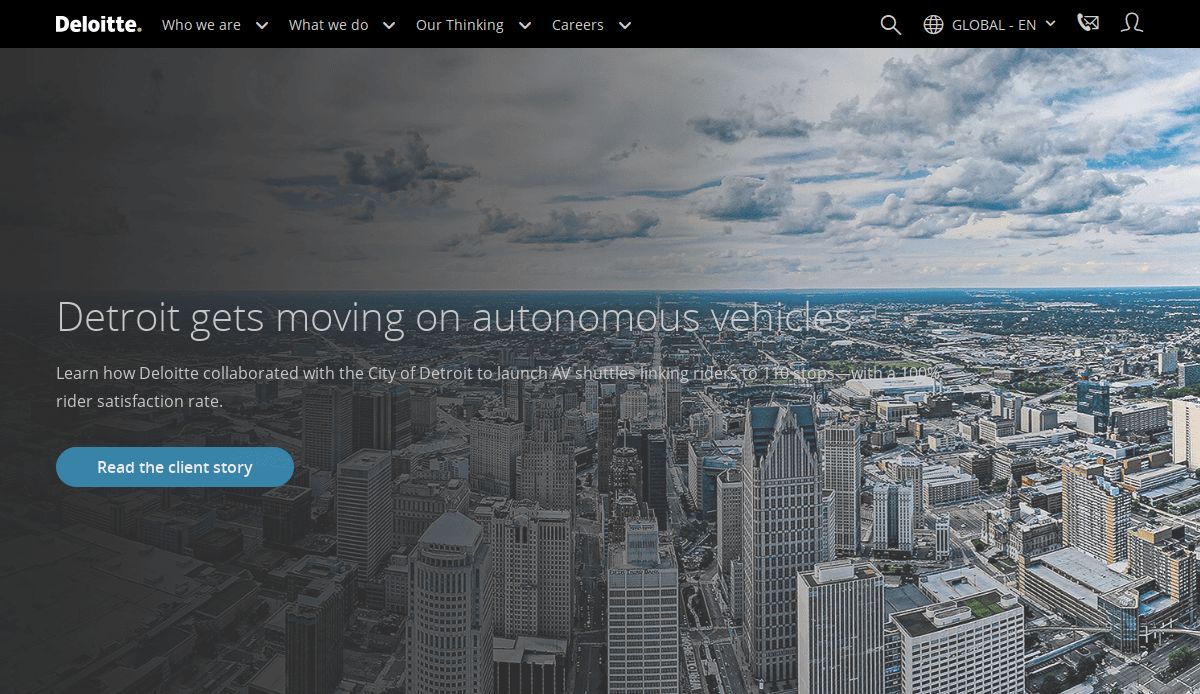Open the contact us phone-envelope icon

pyautogui.click(x=1087, y=24)
